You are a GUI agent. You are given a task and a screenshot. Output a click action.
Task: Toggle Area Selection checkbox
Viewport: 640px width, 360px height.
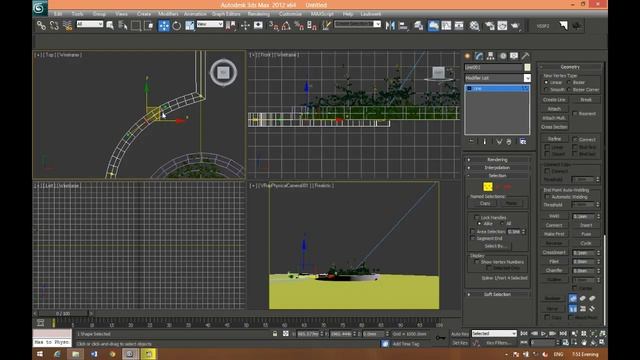pos(473,231)
